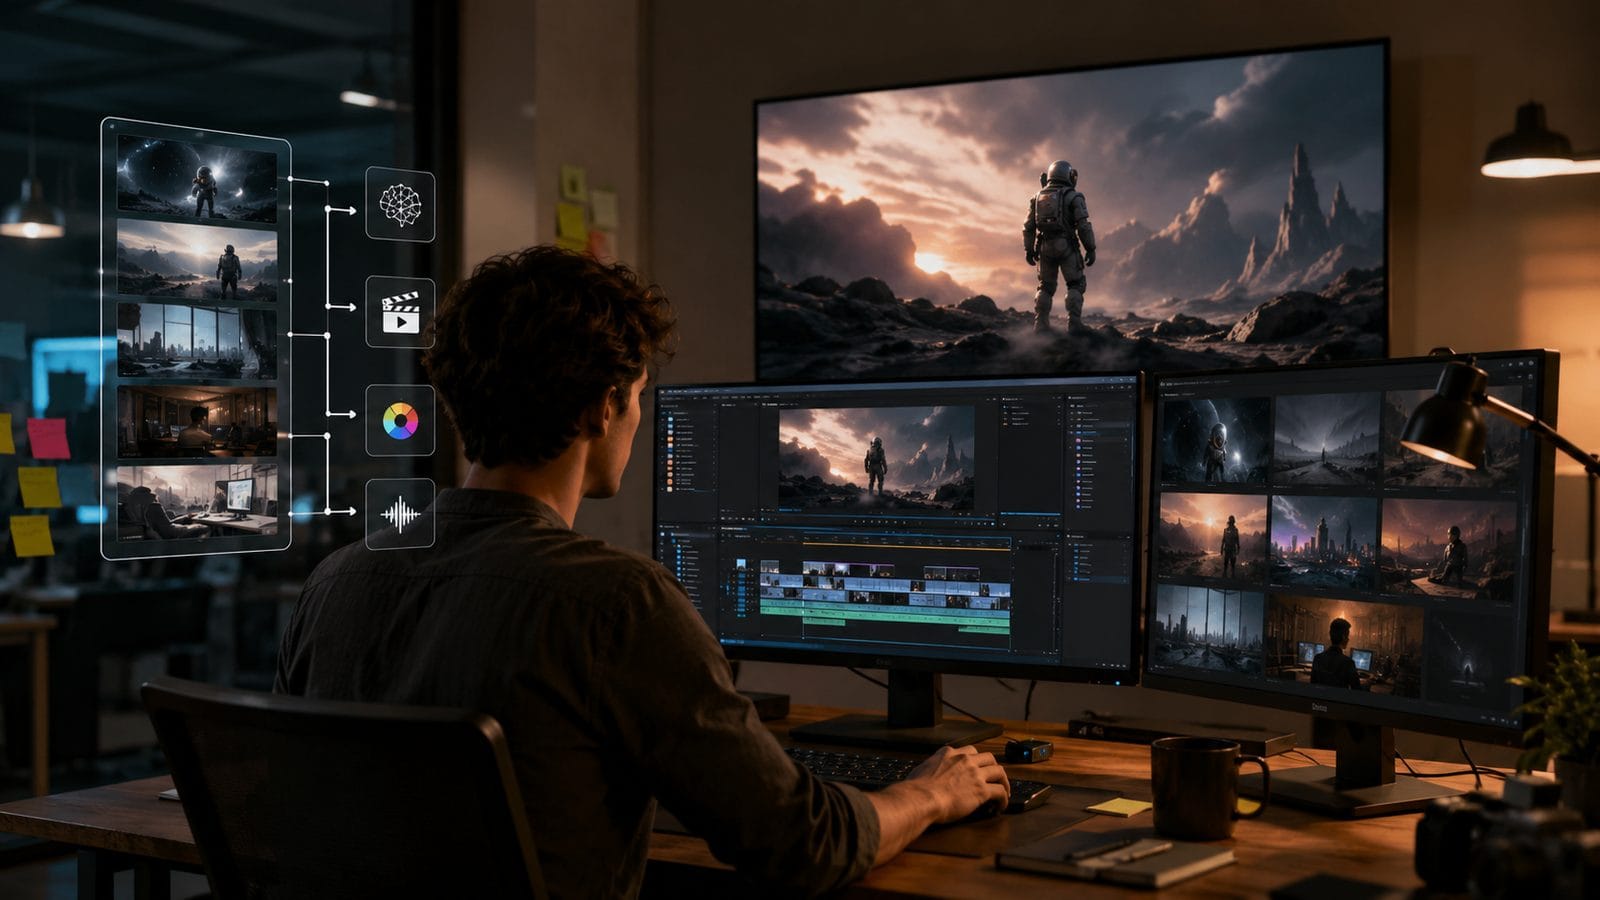Select short green audio clip at bottom left
Image resolution: width=1600 pixels, height=900 pixels.
pyautogui.click(x=824, y=622)
